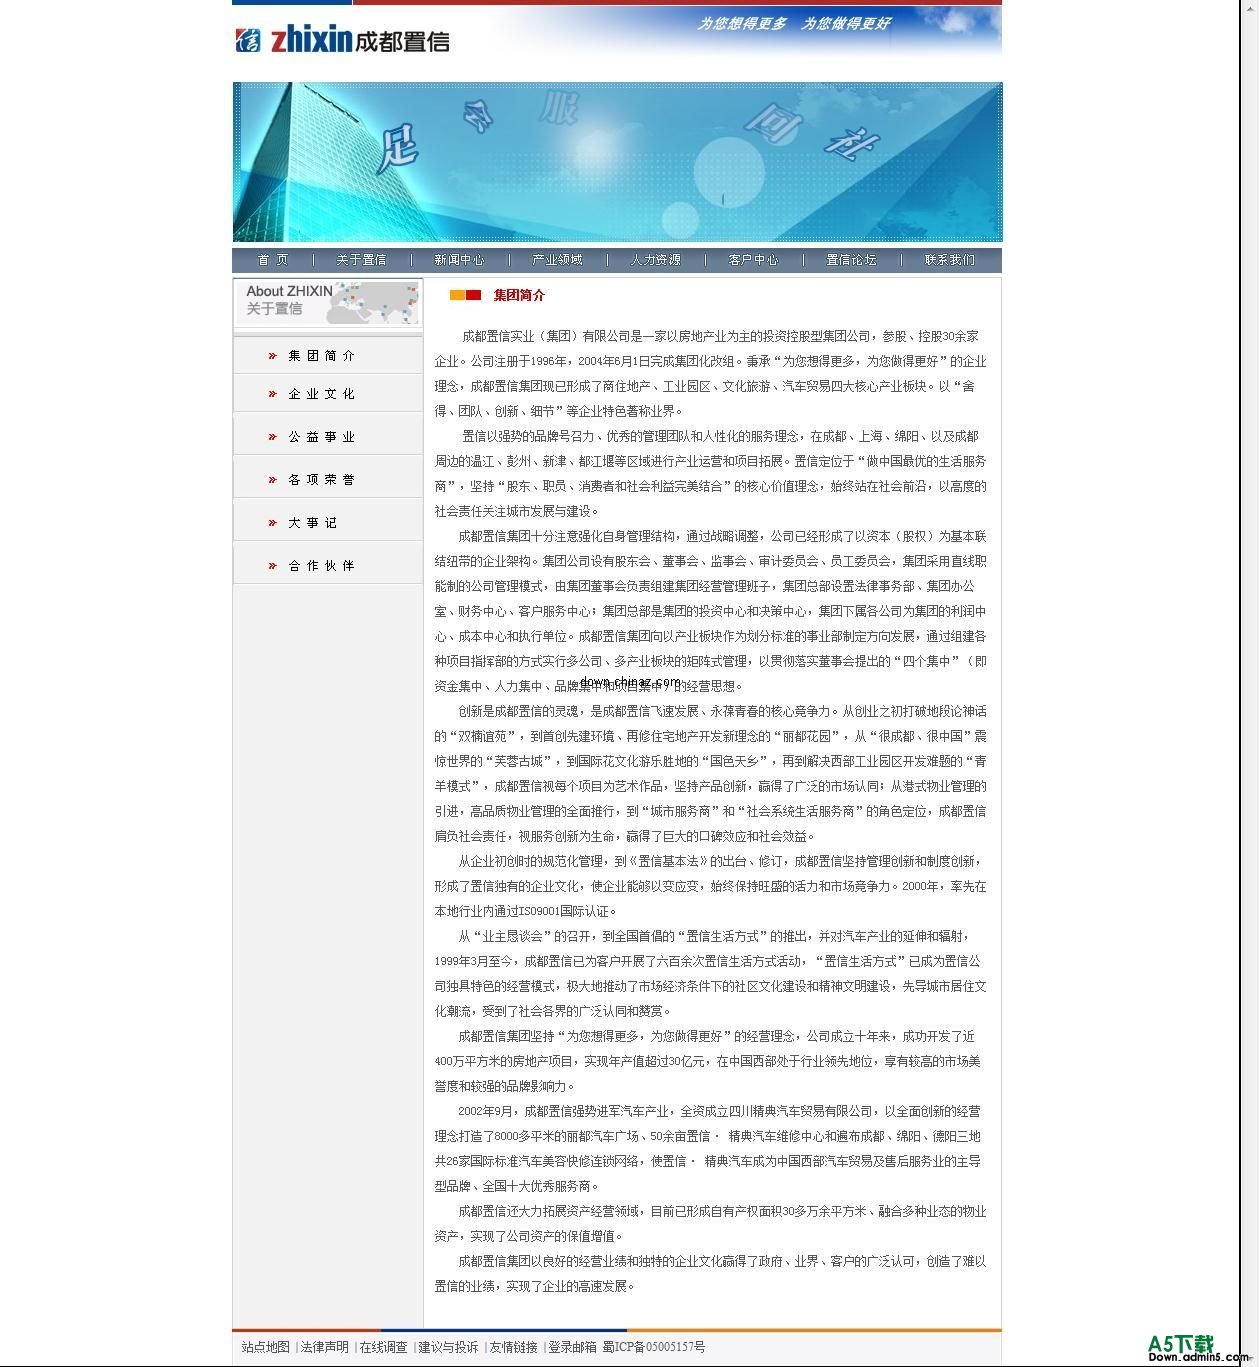The width and height of the screenshot is (1260, 1367).
Task: Click the red arrow beside 公益事业
Action: (x=272, y=437)
